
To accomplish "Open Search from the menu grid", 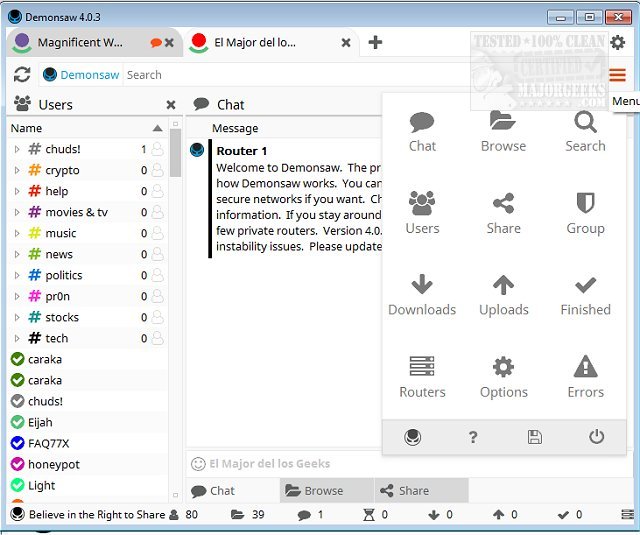I will [585, 132].
